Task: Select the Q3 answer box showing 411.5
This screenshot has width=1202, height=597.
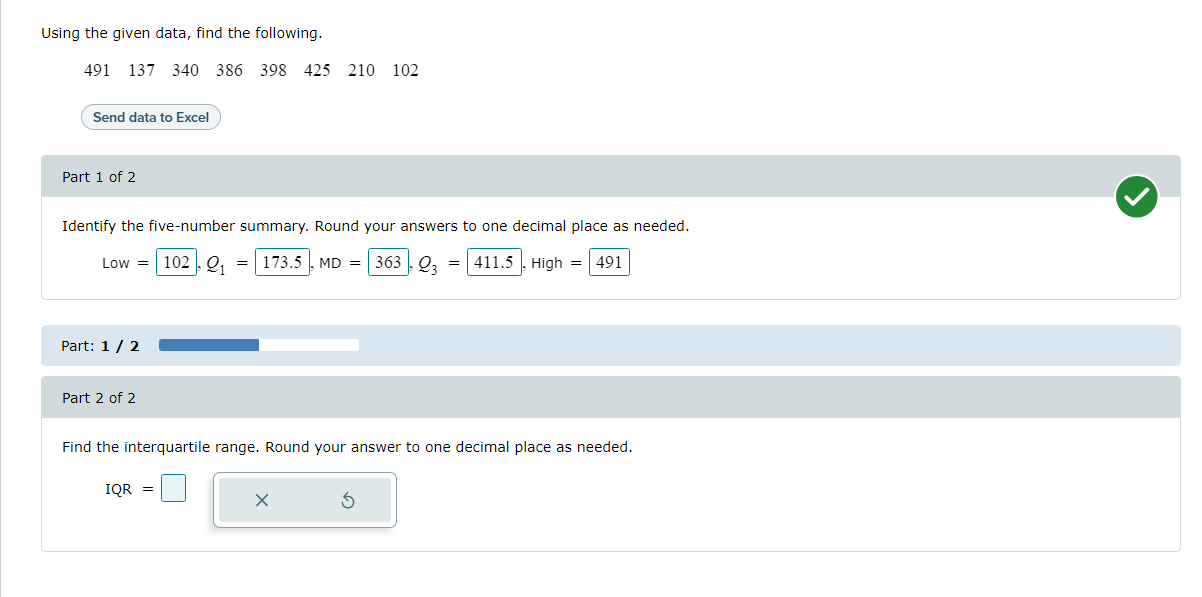Action: pyautogui.click(x=494, y=261)
